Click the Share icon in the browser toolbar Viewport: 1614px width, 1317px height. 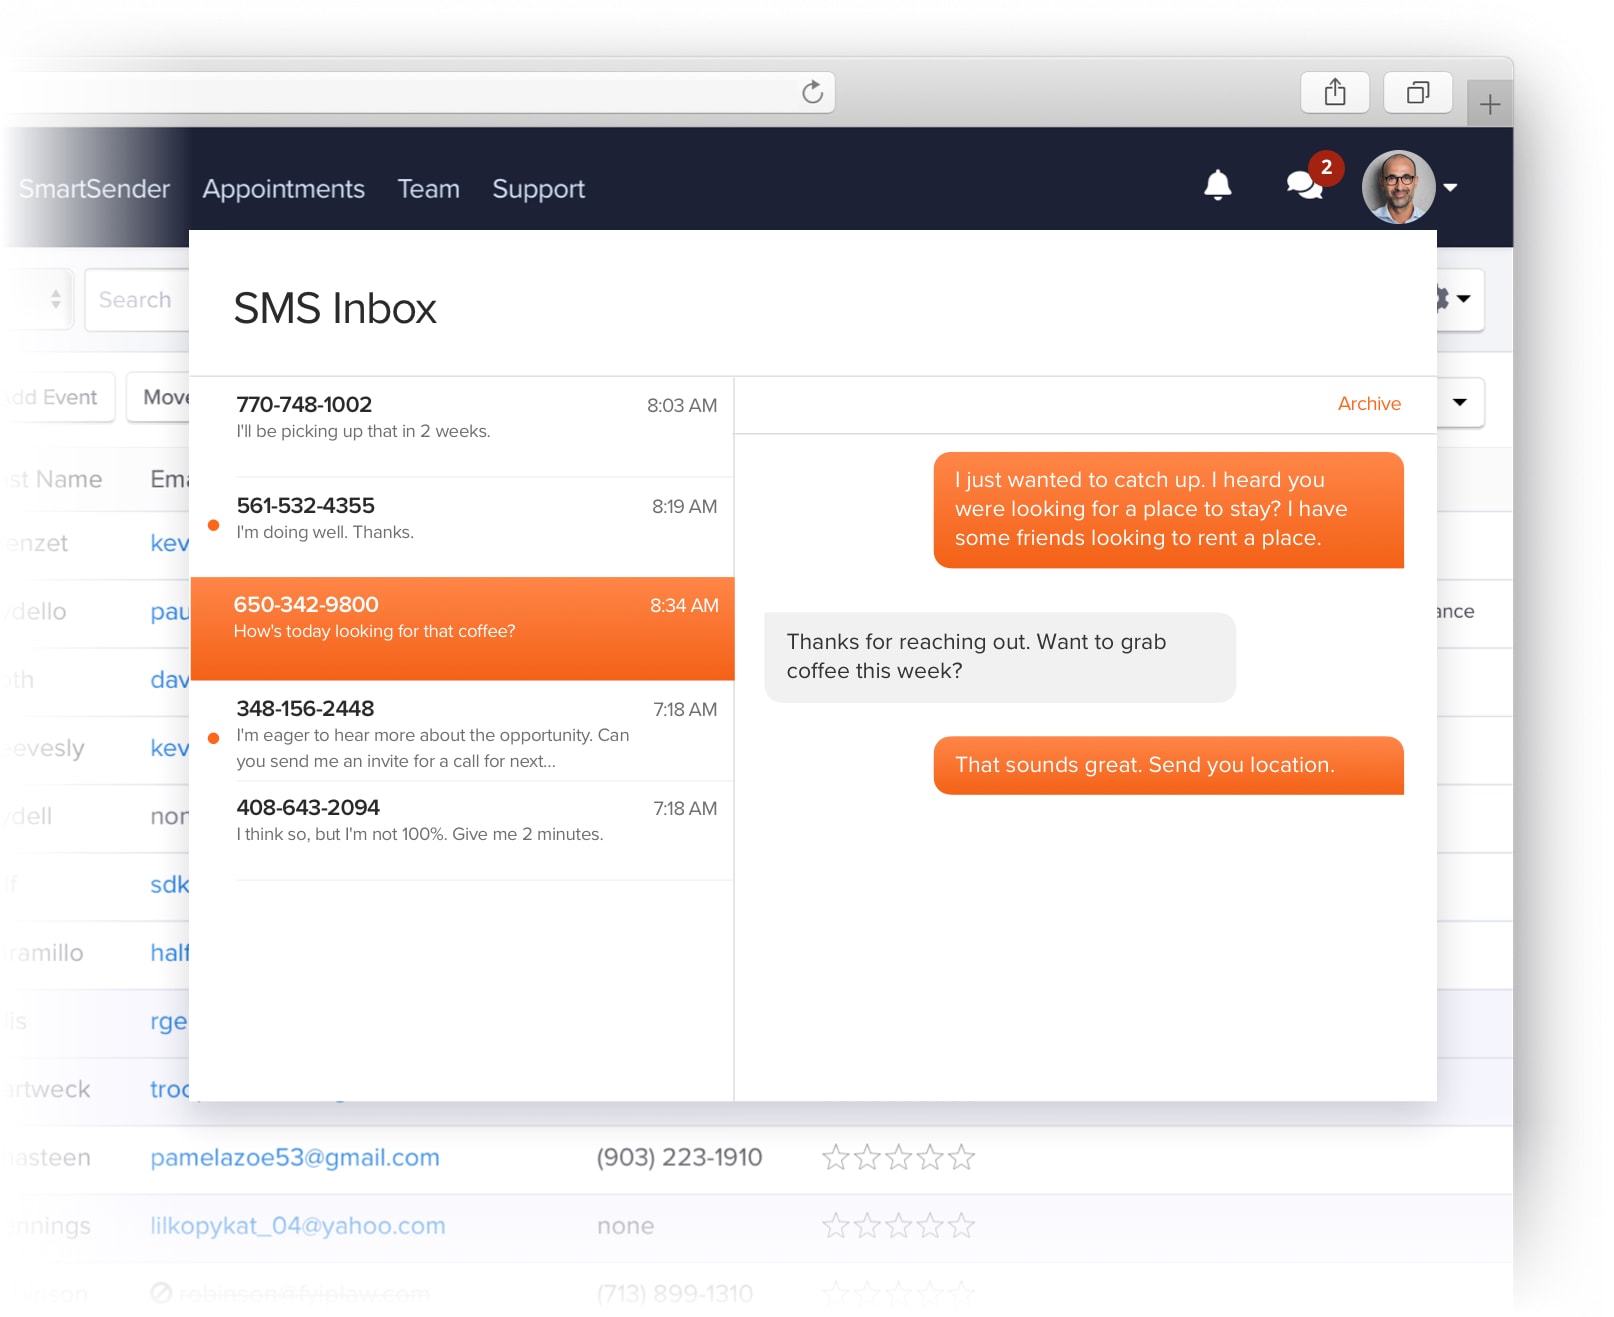click(1334, 91)
